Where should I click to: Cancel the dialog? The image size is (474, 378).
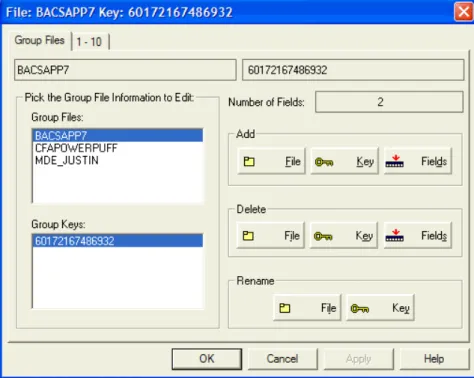(282, 359)
